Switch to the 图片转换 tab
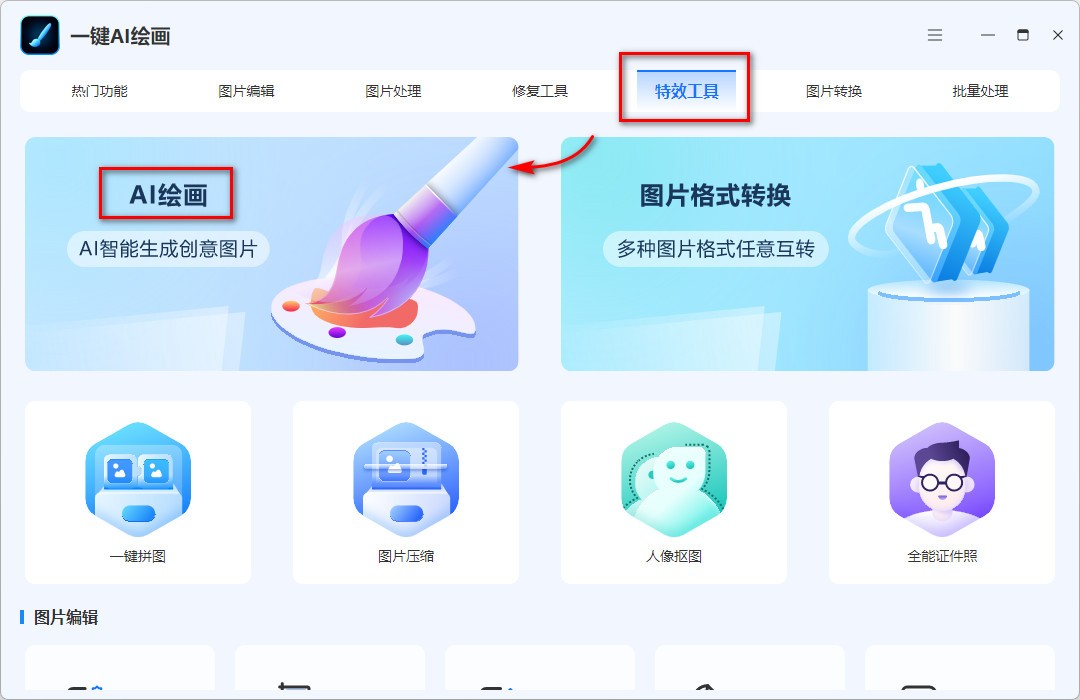This screenshot has width=1080, height=700. 832,90
